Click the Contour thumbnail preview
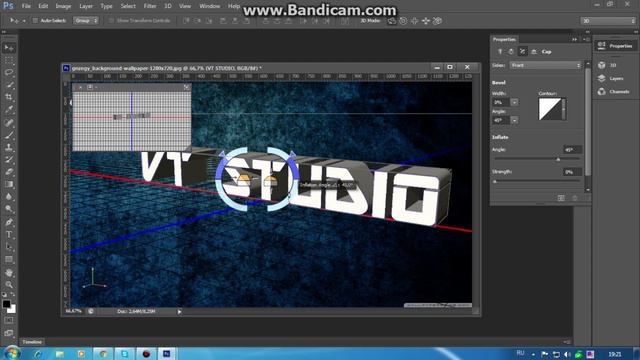Viewport: 640px width, 360px height. (550, 109)
